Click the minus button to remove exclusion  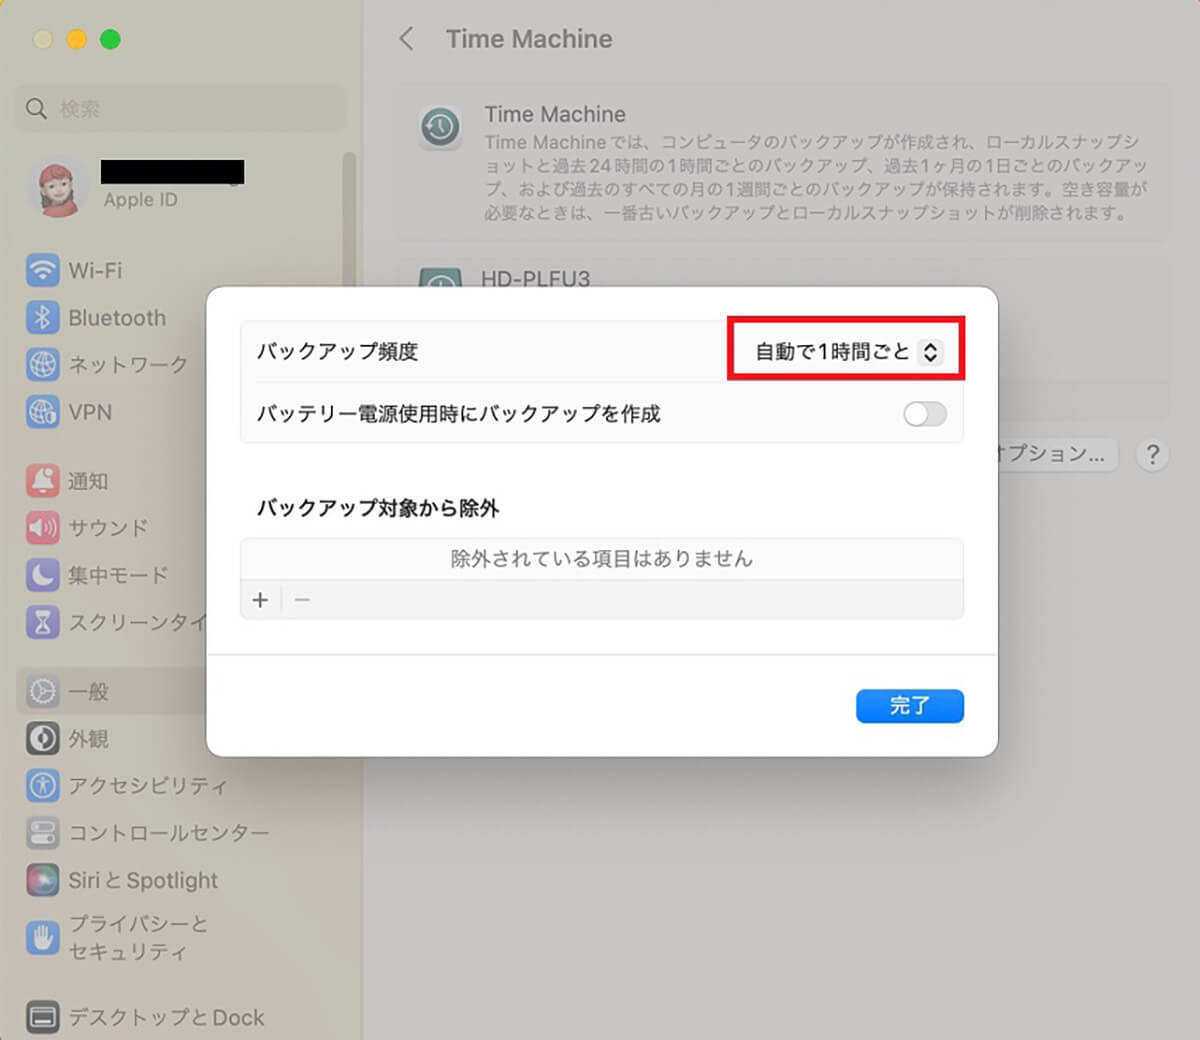click(x=303, y=600)
